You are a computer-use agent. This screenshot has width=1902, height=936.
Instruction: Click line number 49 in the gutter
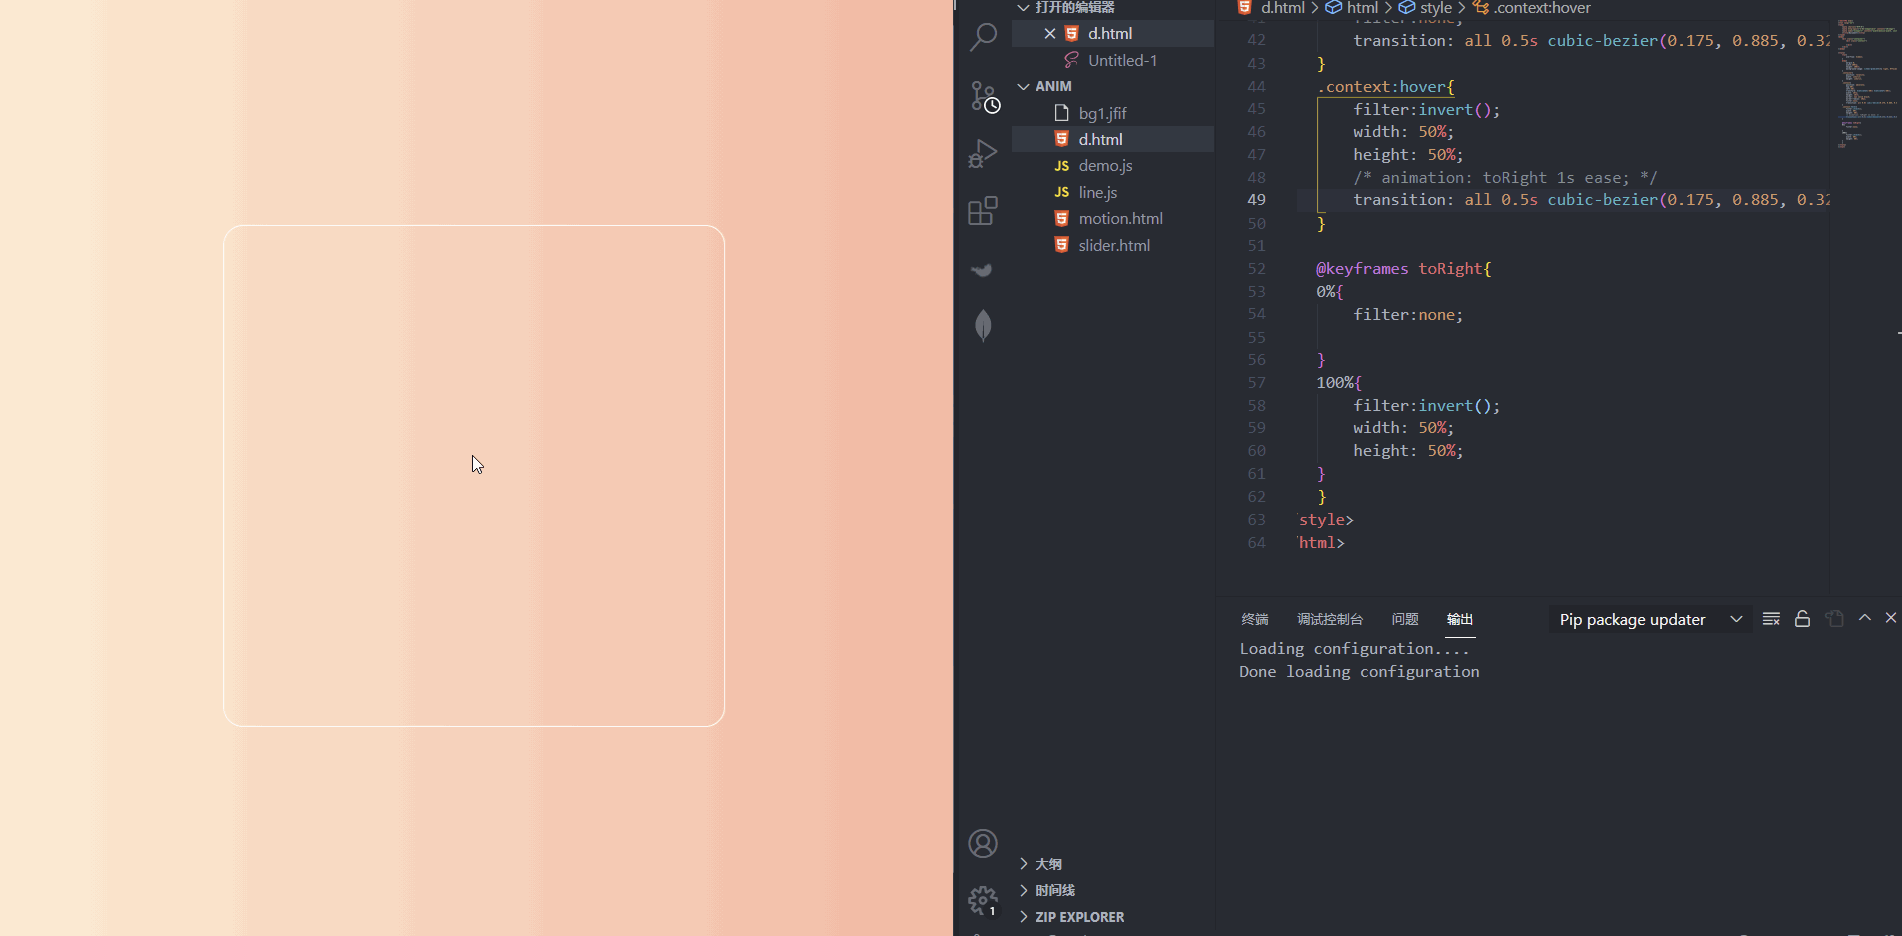pos(1256,200)
